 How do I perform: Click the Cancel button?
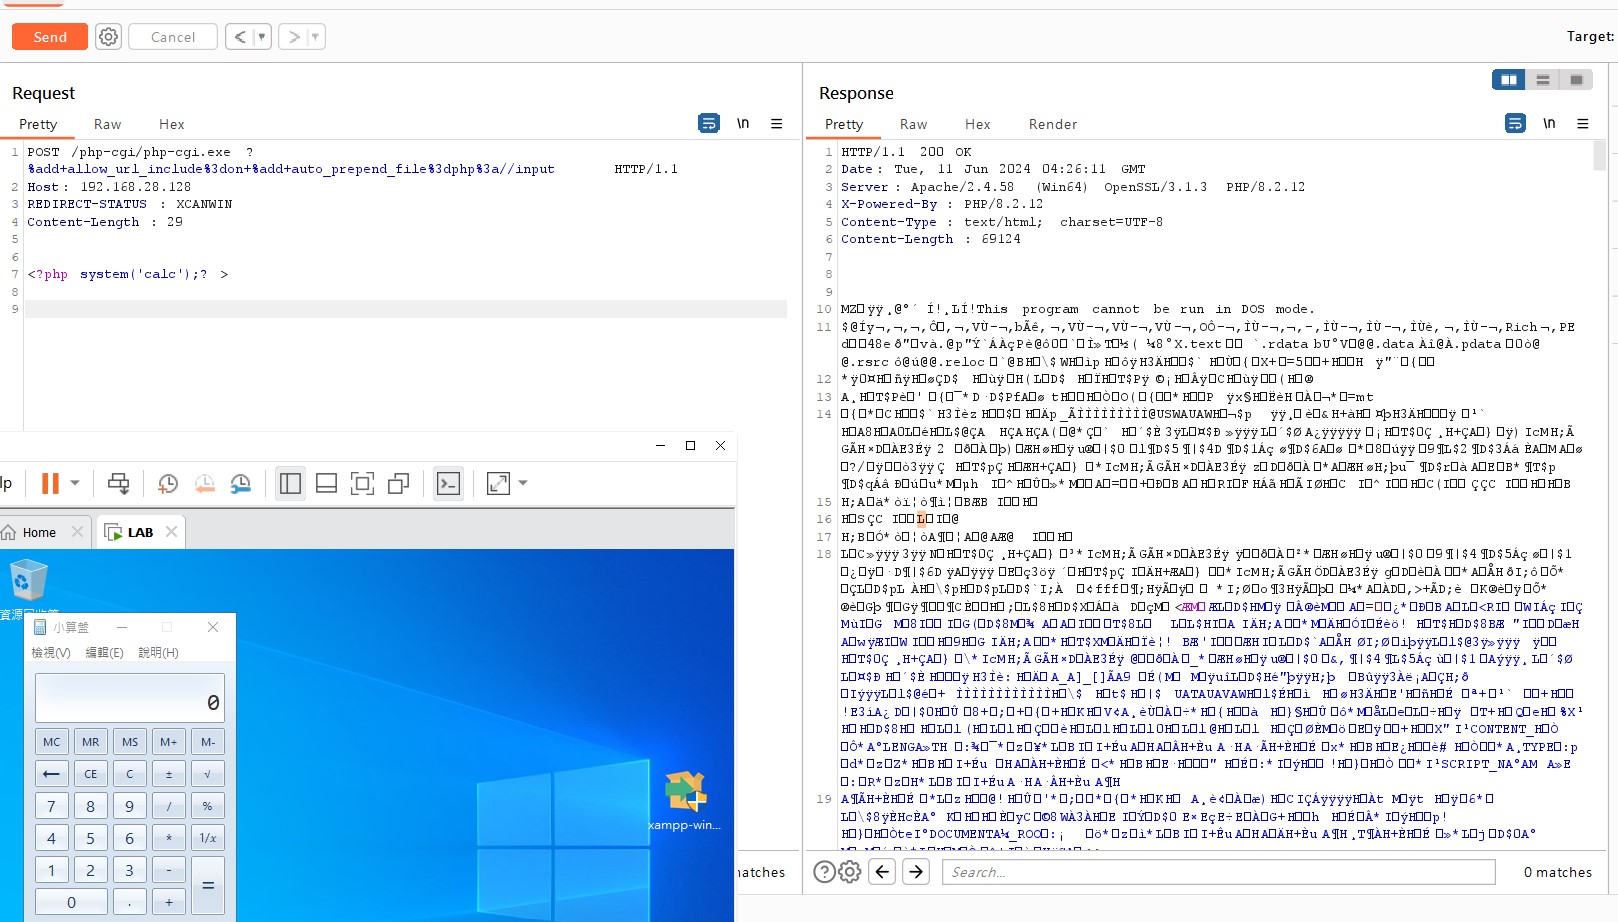point(173,37)
